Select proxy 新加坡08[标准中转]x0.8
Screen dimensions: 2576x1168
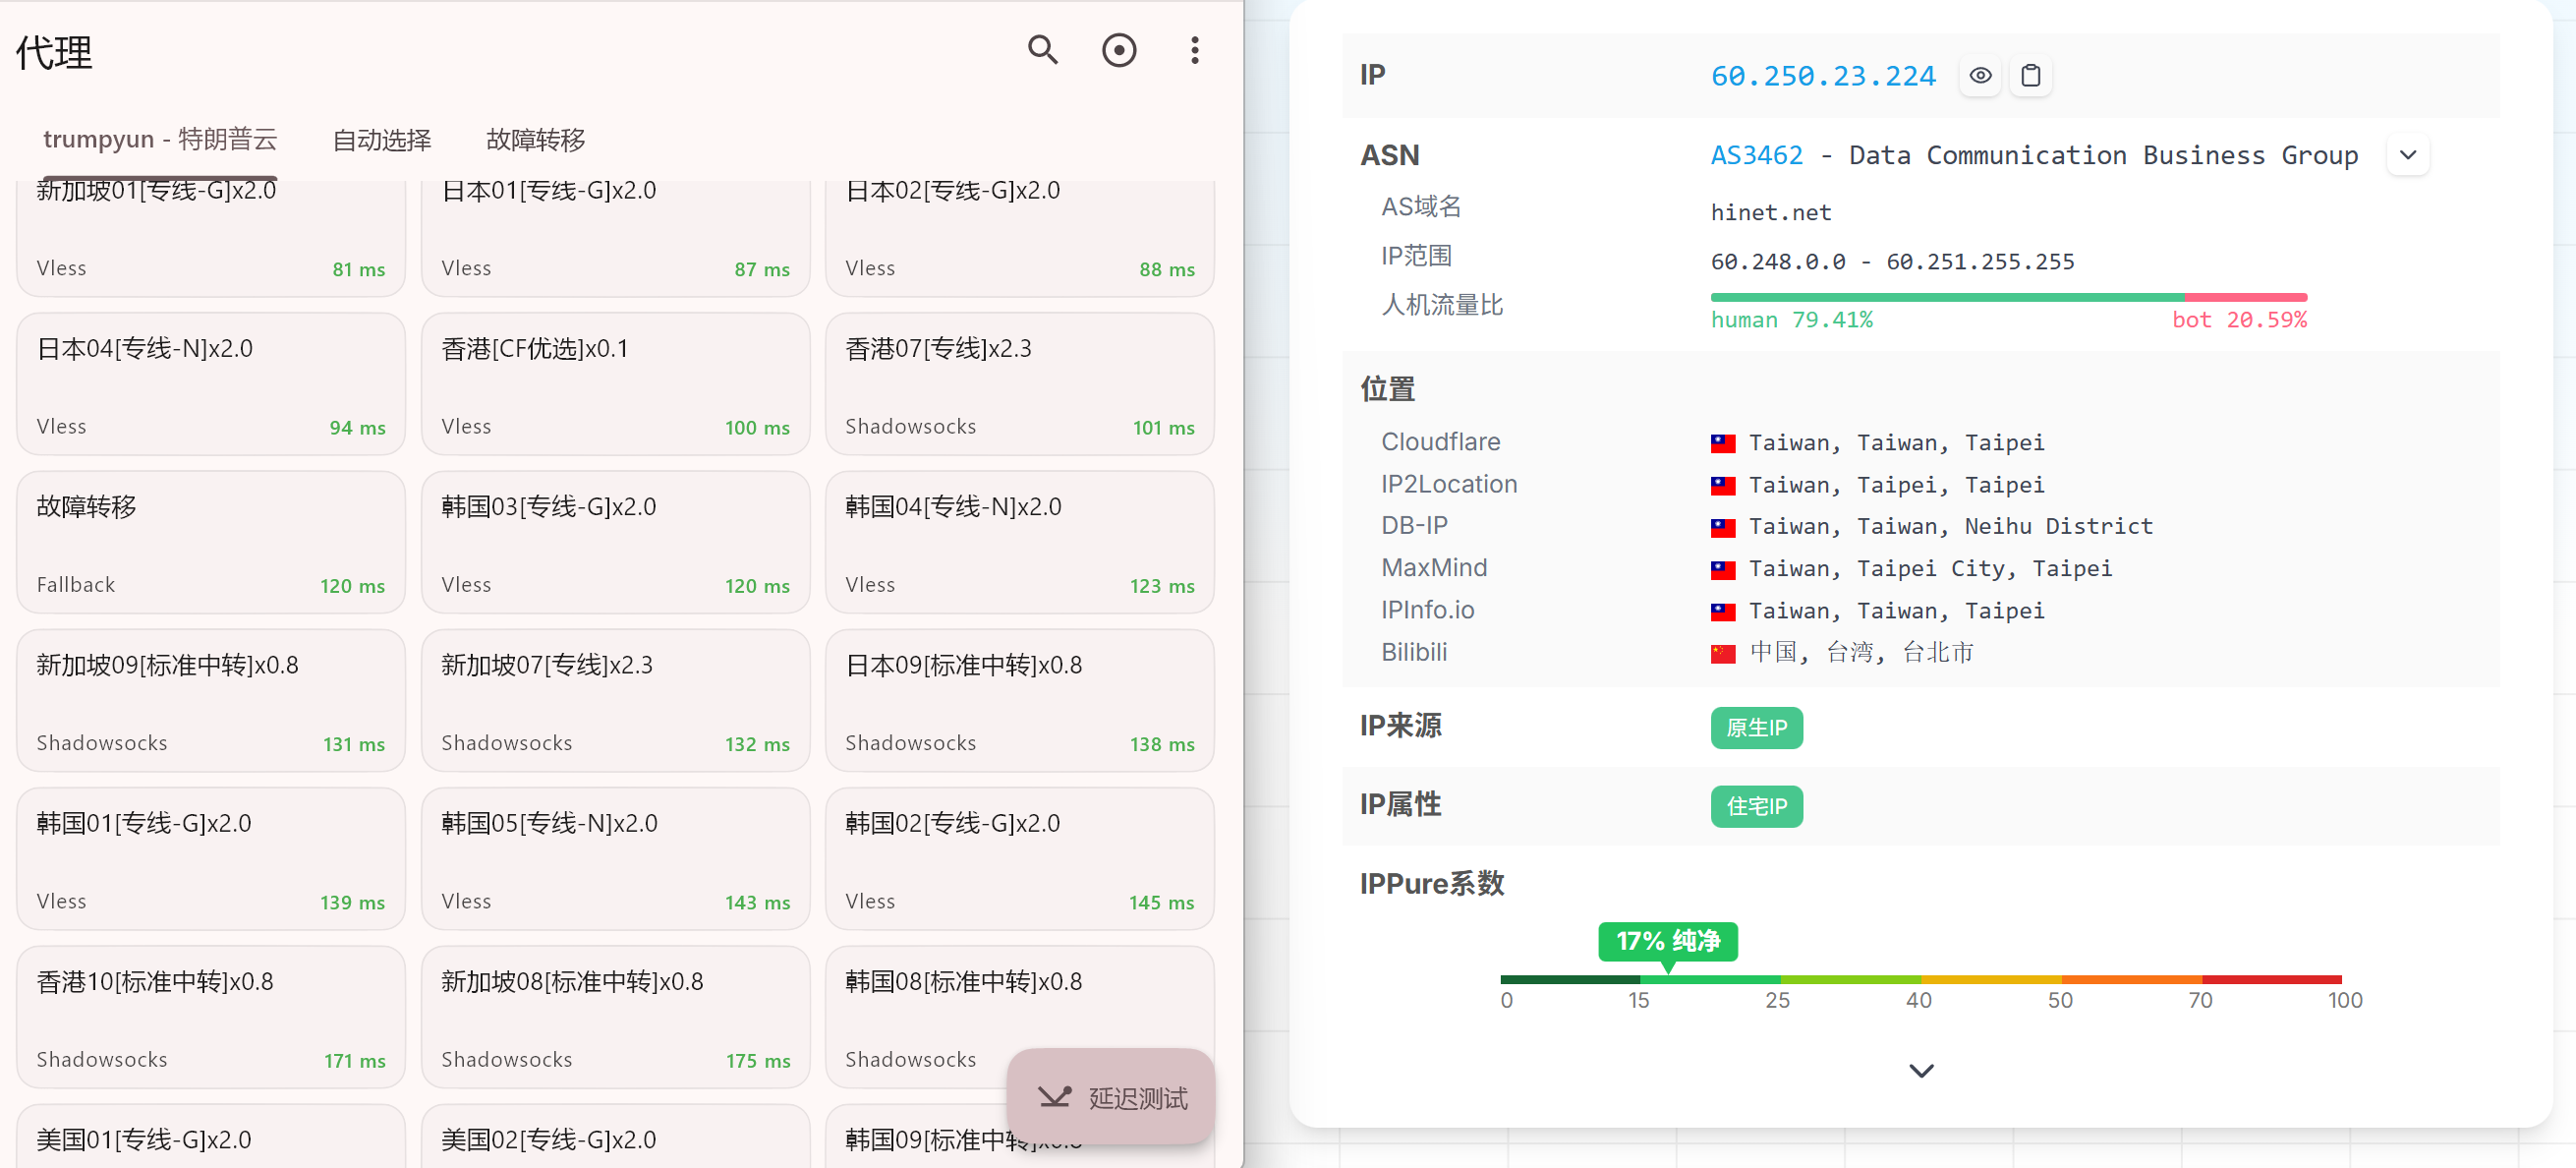tap(615, 1017)
